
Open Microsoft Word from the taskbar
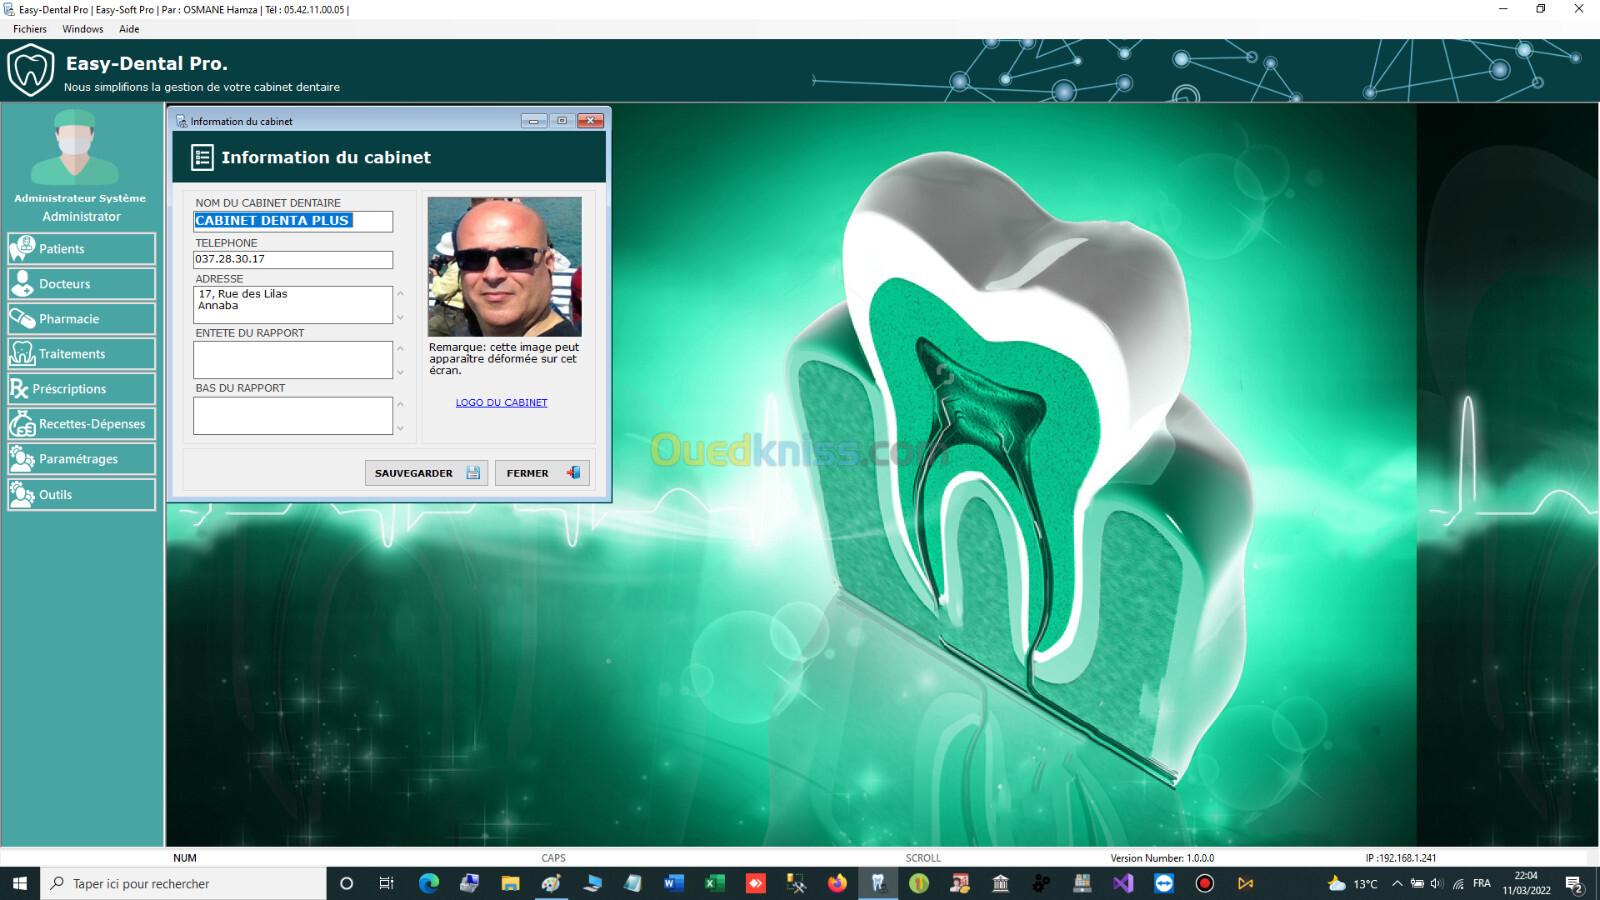[x=673, y=883]
